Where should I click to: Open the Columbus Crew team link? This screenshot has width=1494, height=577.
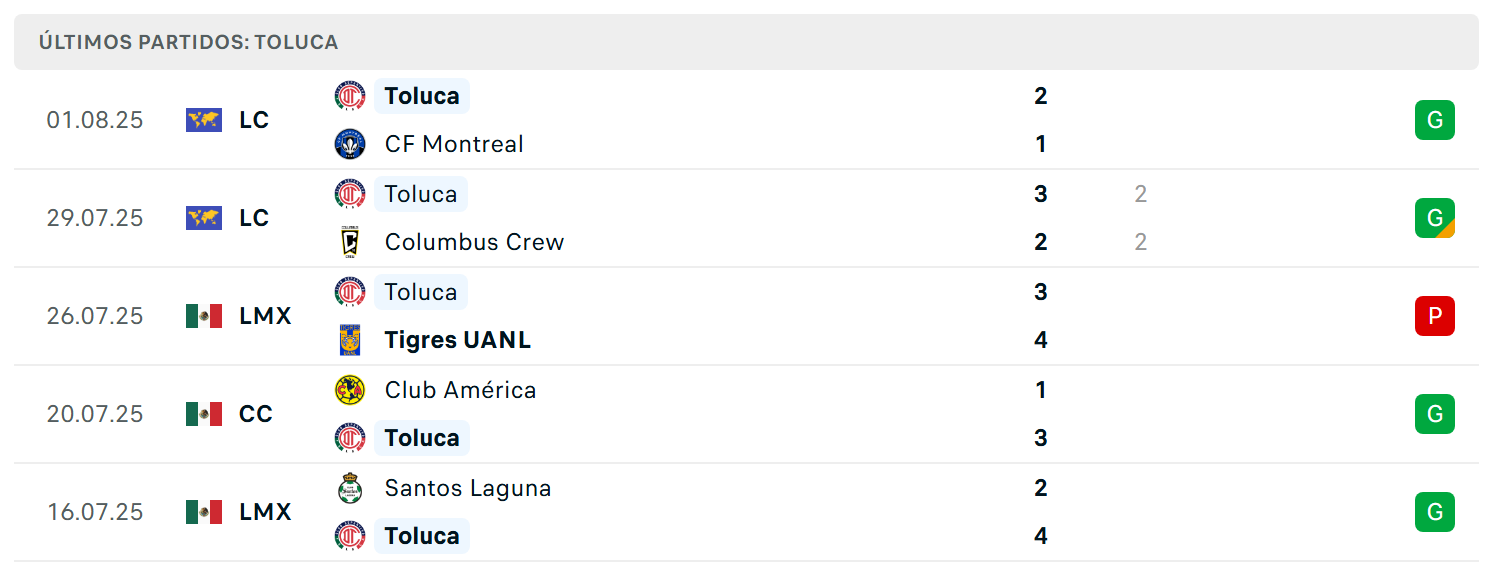(474, 242)
